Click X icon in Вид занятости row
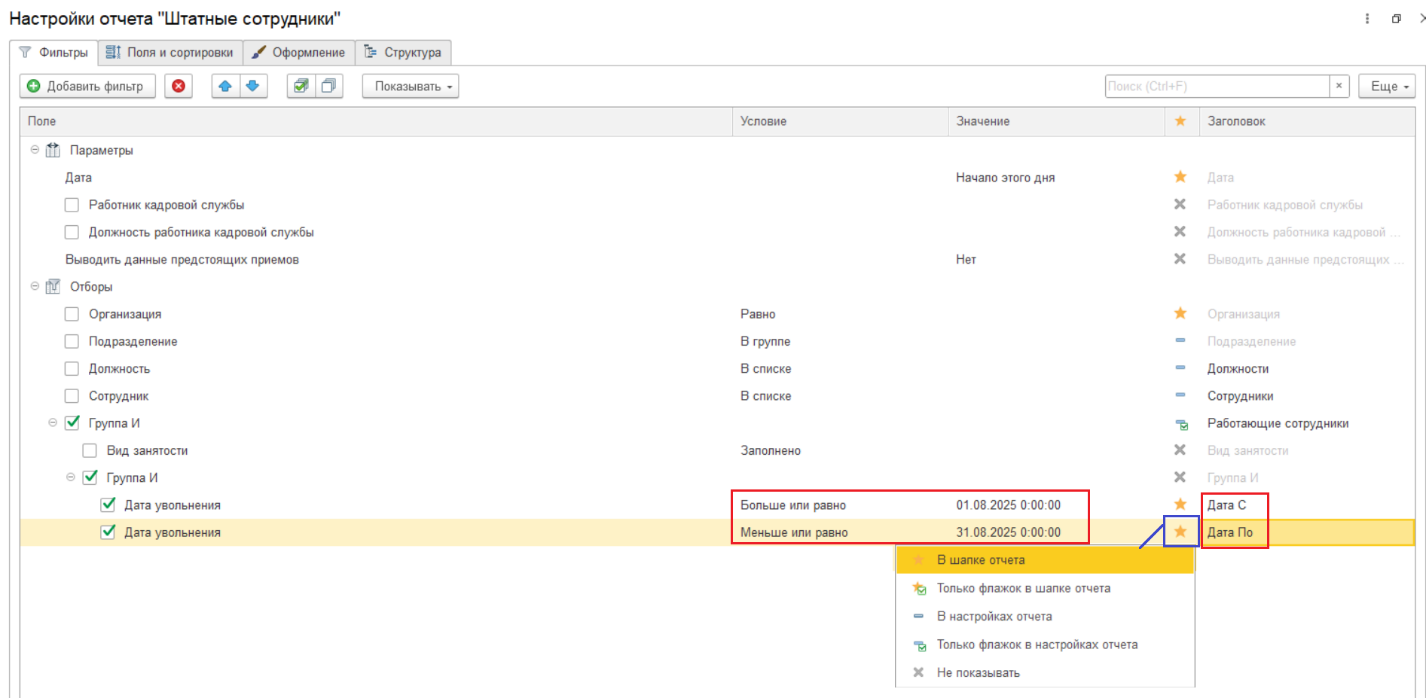The height and width of the screenshot is (698, 1426). click(x=1180, y=451)
